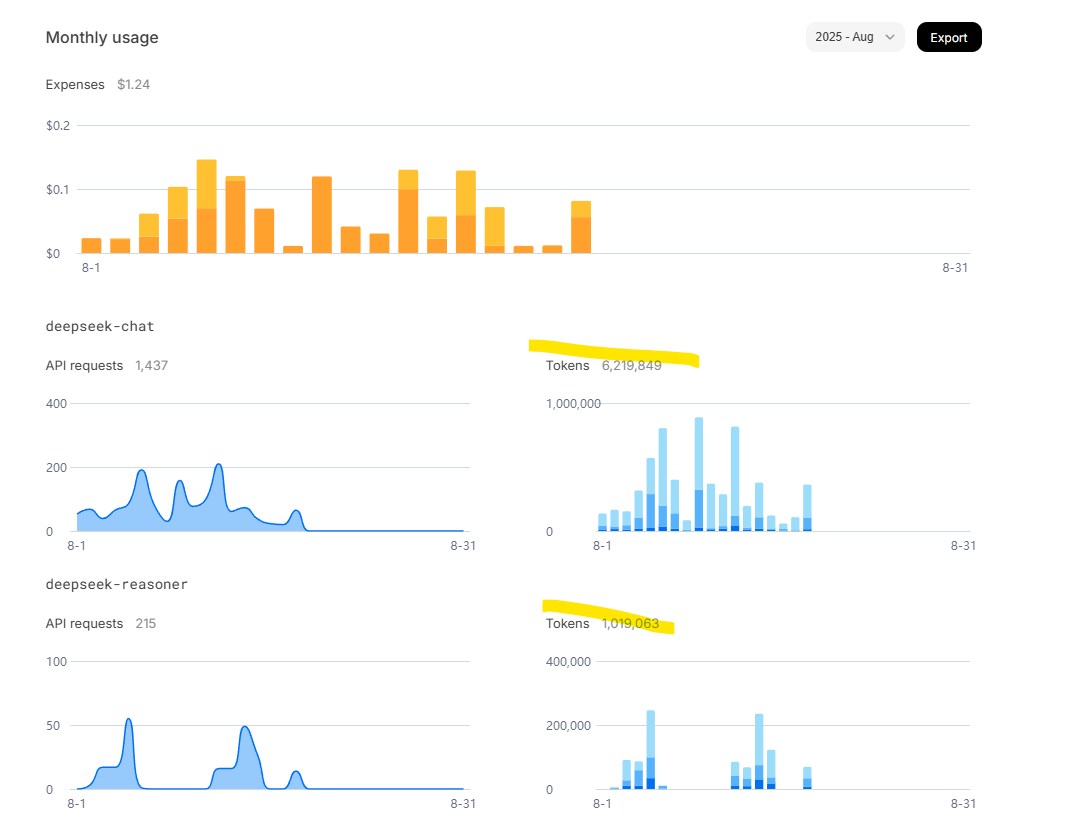This screenshot has width=1081, height=821.
Task: Click the 8-31 label under expenses chart
Action: [955, 267]
